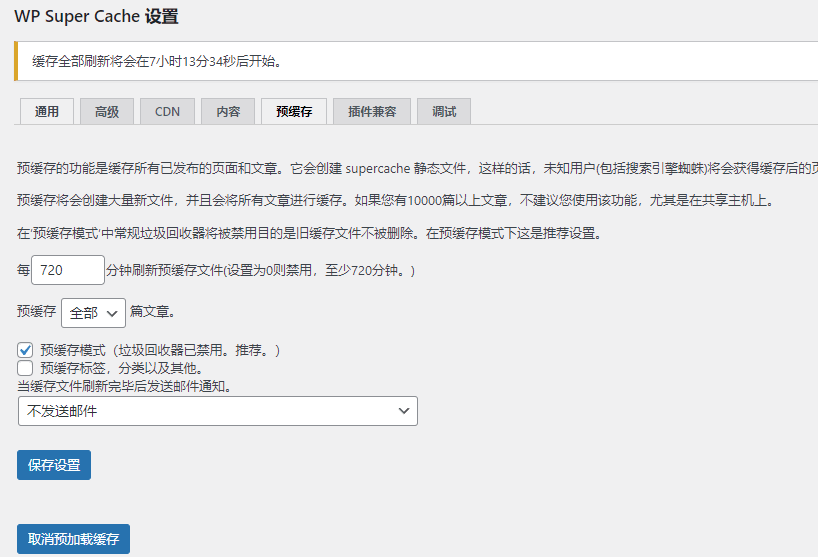Image resolution: width=818 pixels, height=557 pixels.
Task: Click the text 分钟刷新预缓存文件(设置为0则禁用
Action: tap(209, 270)
